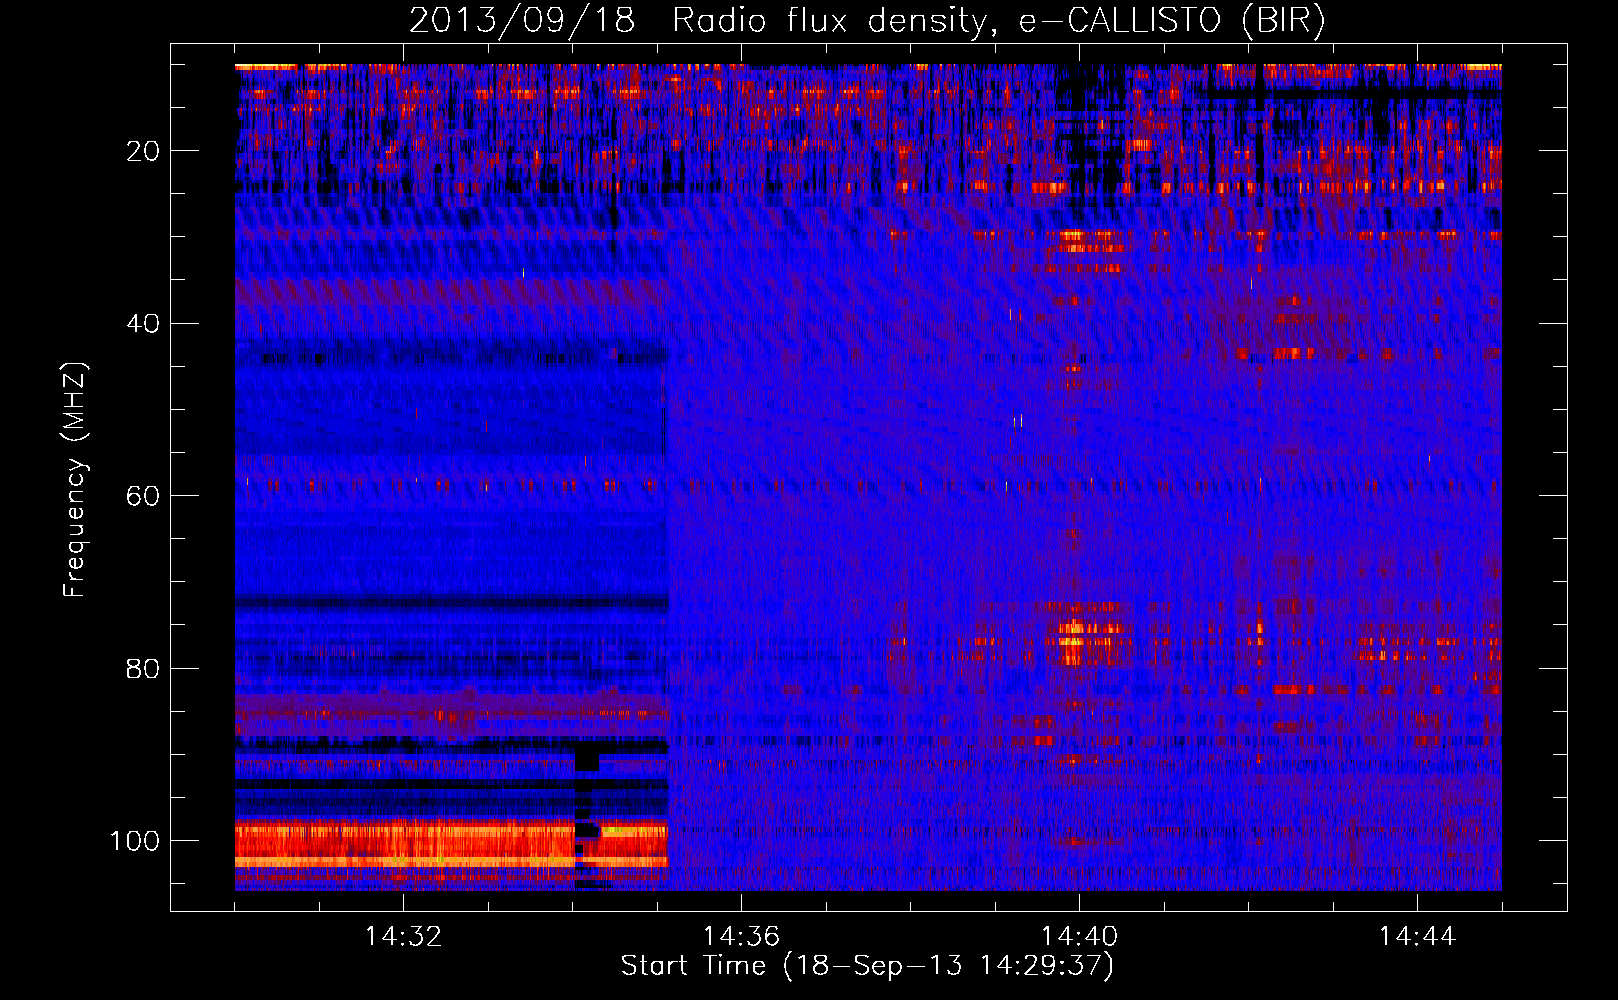The image size is (1618, 1000).
Task: Click the 40 frequency tick label
Action: click(x=144, y=324)
